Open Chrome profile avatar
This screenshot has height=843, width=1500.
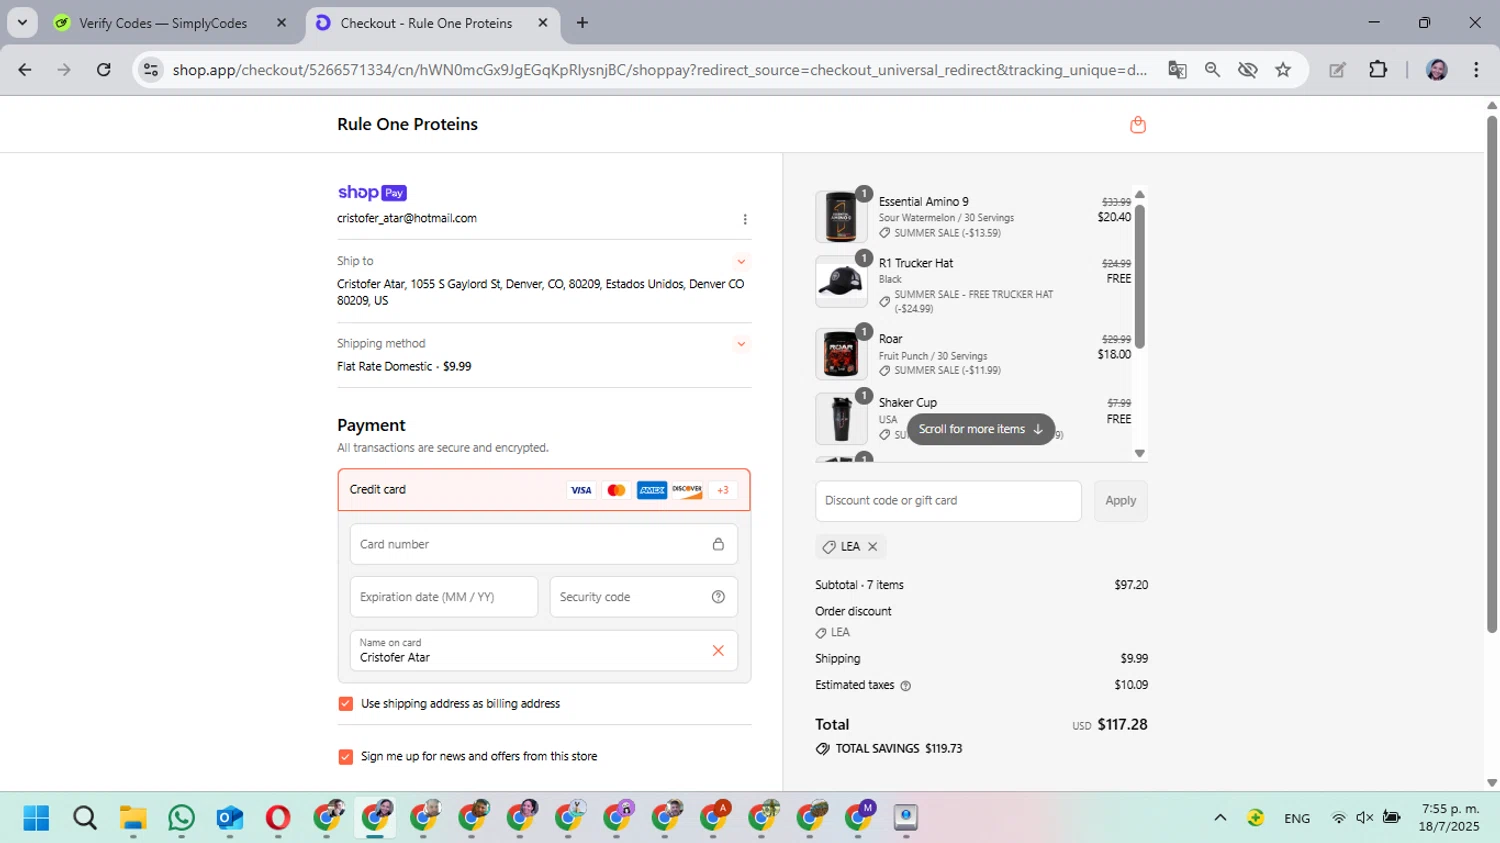(1437, 70)
